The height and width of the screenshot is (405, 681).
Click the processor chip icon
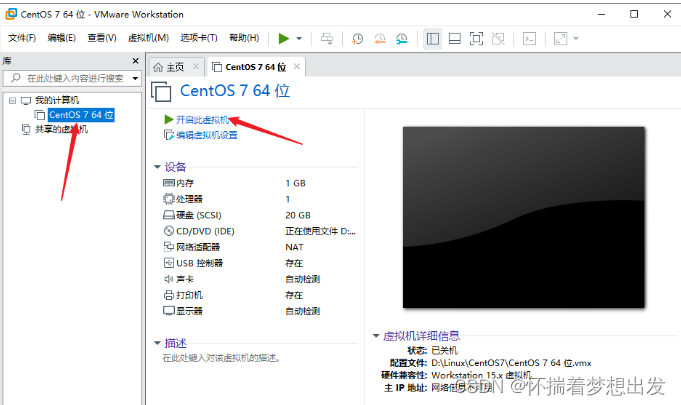click(169, 199)
